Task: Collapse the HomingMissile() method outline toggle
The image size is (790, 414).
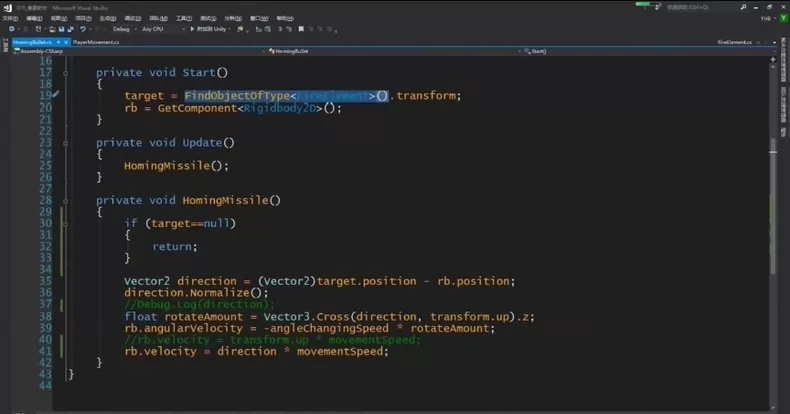Action: pyautogui.click(x=65, y=201)
